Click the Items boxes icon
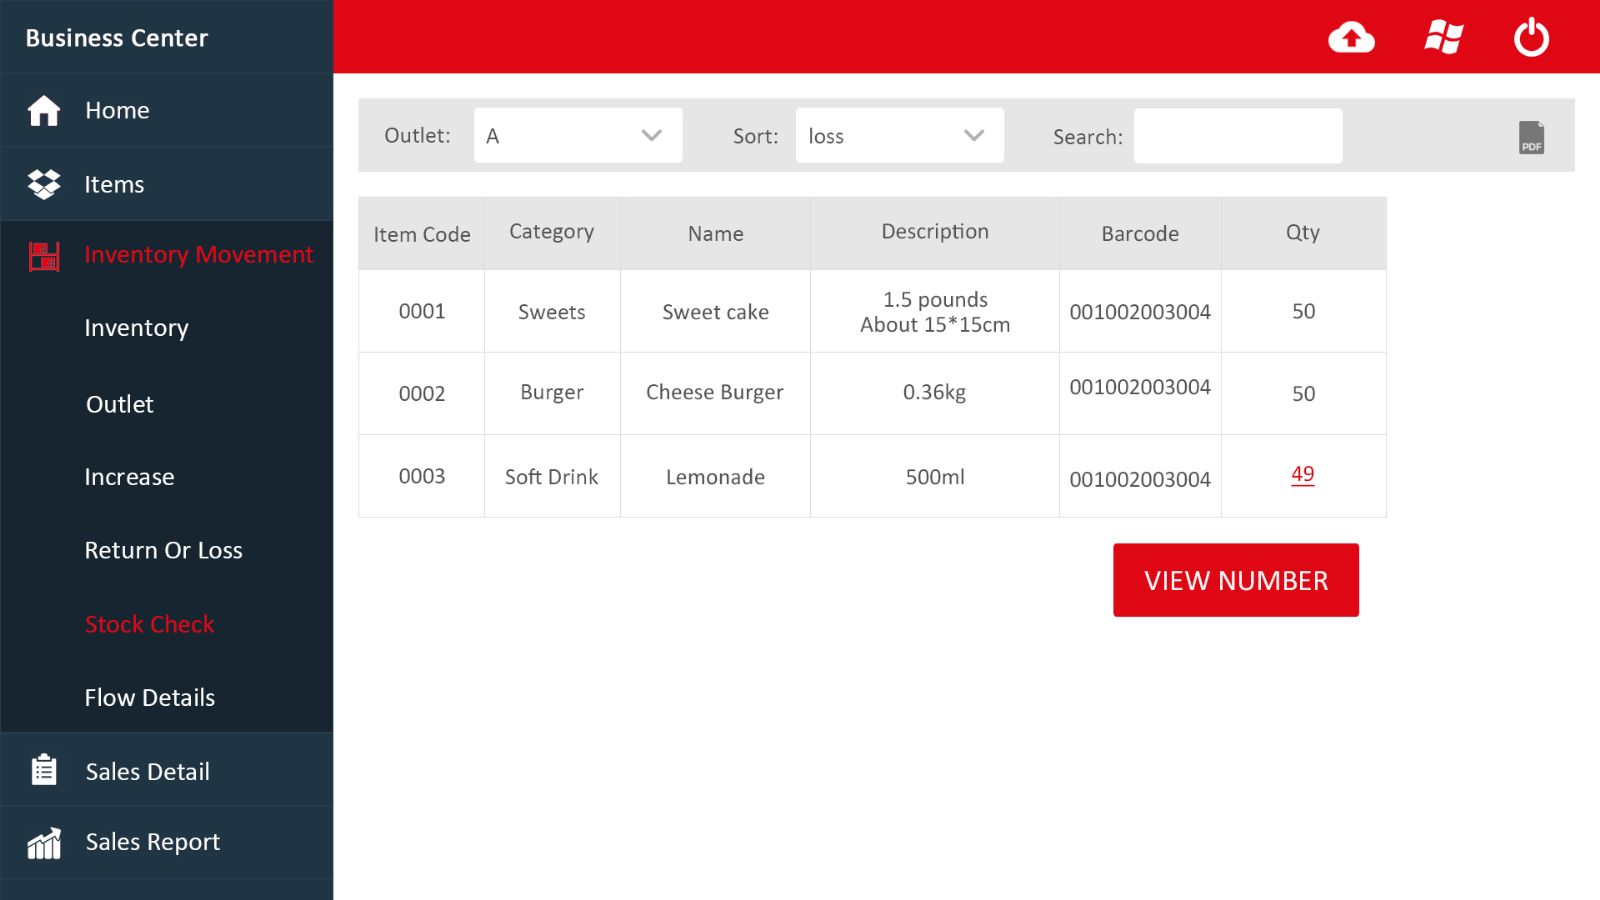This screenshot has height=900, width=1600. (44, 184)
